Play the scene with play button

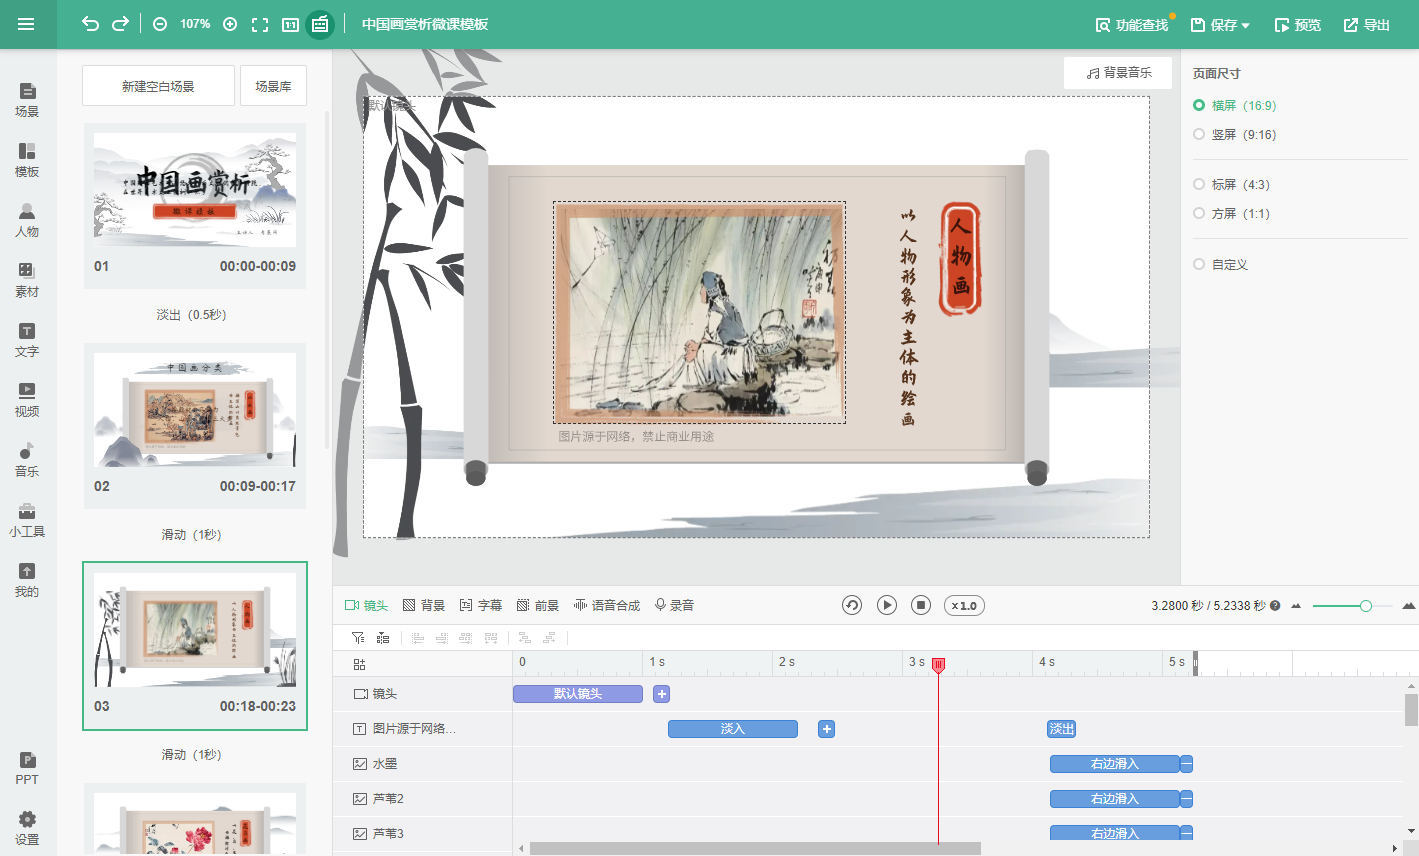coord(887,605)
